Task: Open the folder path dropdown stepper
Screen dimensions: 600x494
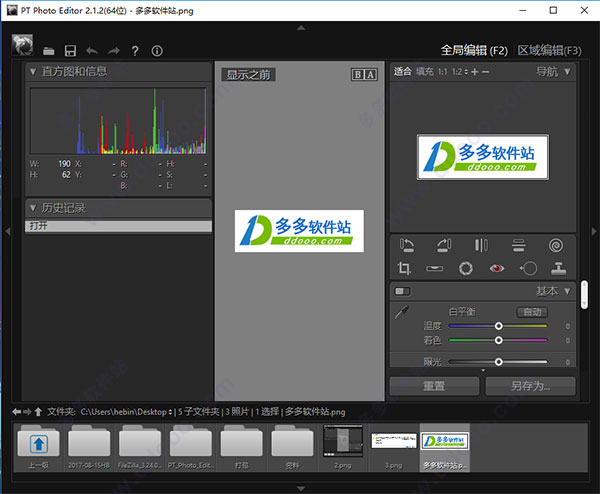Action: tap(170, 412)
